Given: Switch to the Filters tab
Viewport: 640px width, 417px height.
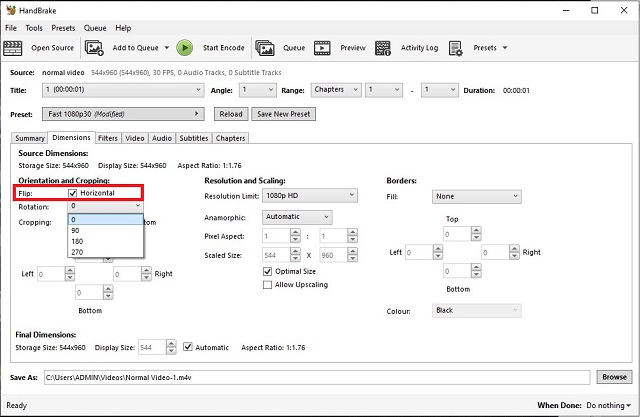Looking at the screenshot, I should [x=108, y=138].
